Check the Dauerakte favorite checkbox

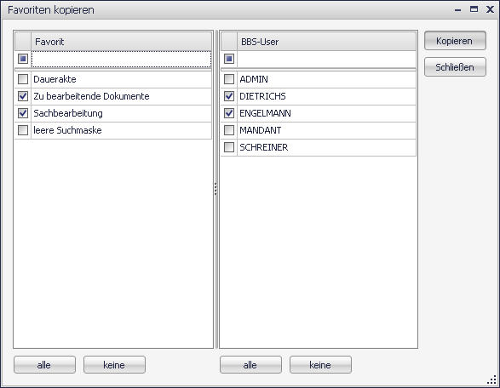[x=23, y=79]
